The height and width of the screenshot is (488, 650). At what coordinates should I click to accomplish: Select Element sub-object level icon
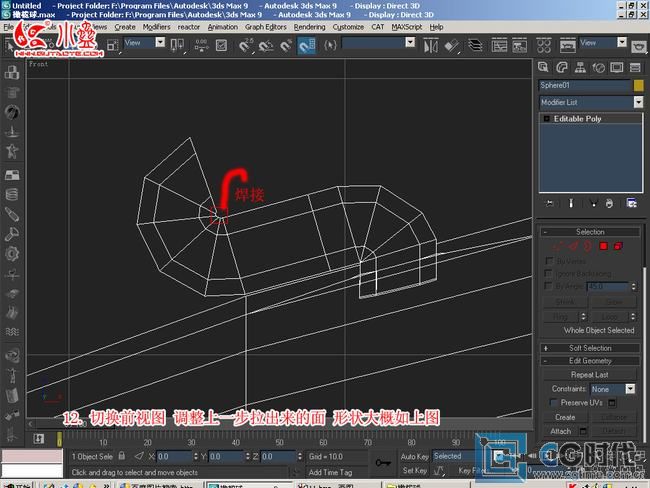click(618, 246)
